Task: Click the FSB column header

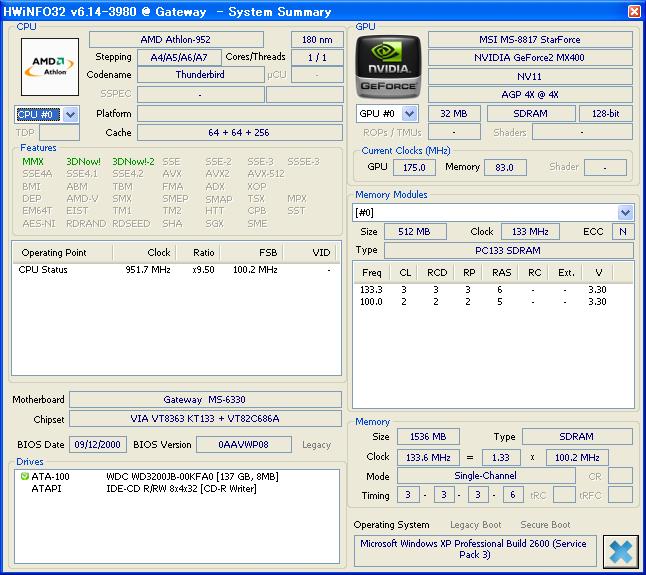Action: [251, 252]
